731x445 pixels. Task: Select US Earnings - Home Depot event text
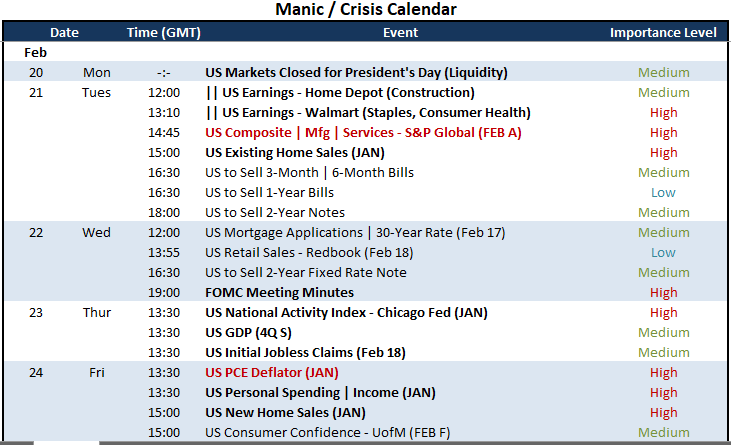340,93
